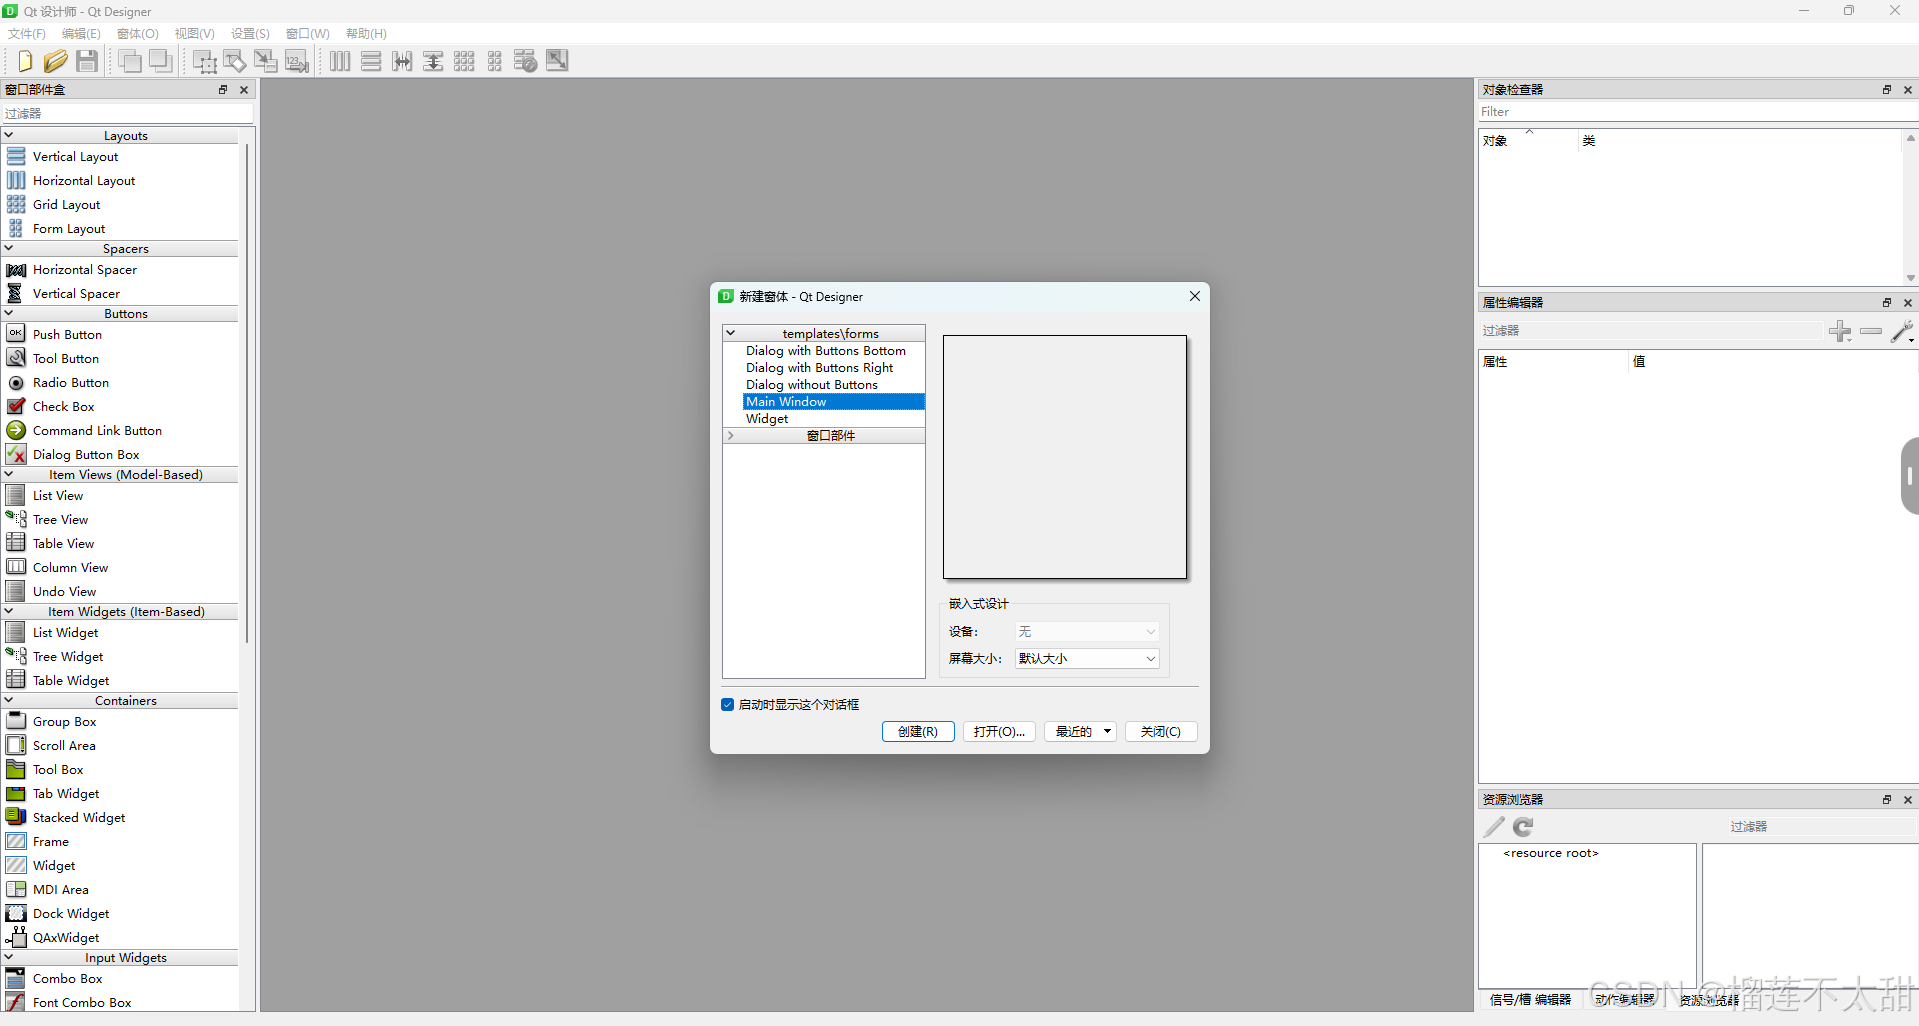Viewport: 1919px width, 1026px height.
Task: Click the minus icon in property editor
Action: click(x=1871, y=331)
